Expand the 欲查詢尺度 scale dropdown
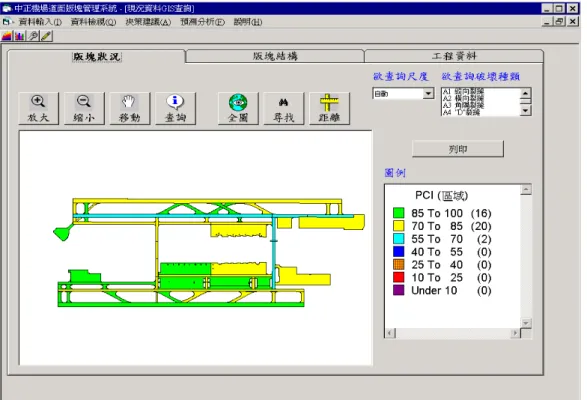587x400 pixels. click(x=428, y=94)
